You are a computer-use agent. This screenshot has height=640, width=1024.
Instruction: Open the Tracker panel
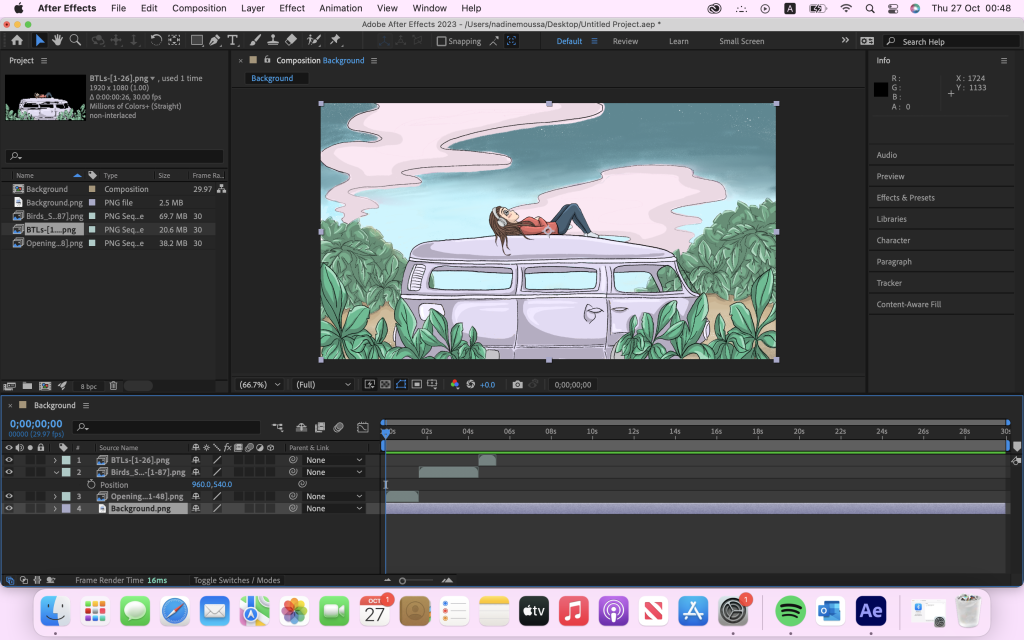(889, 283)
